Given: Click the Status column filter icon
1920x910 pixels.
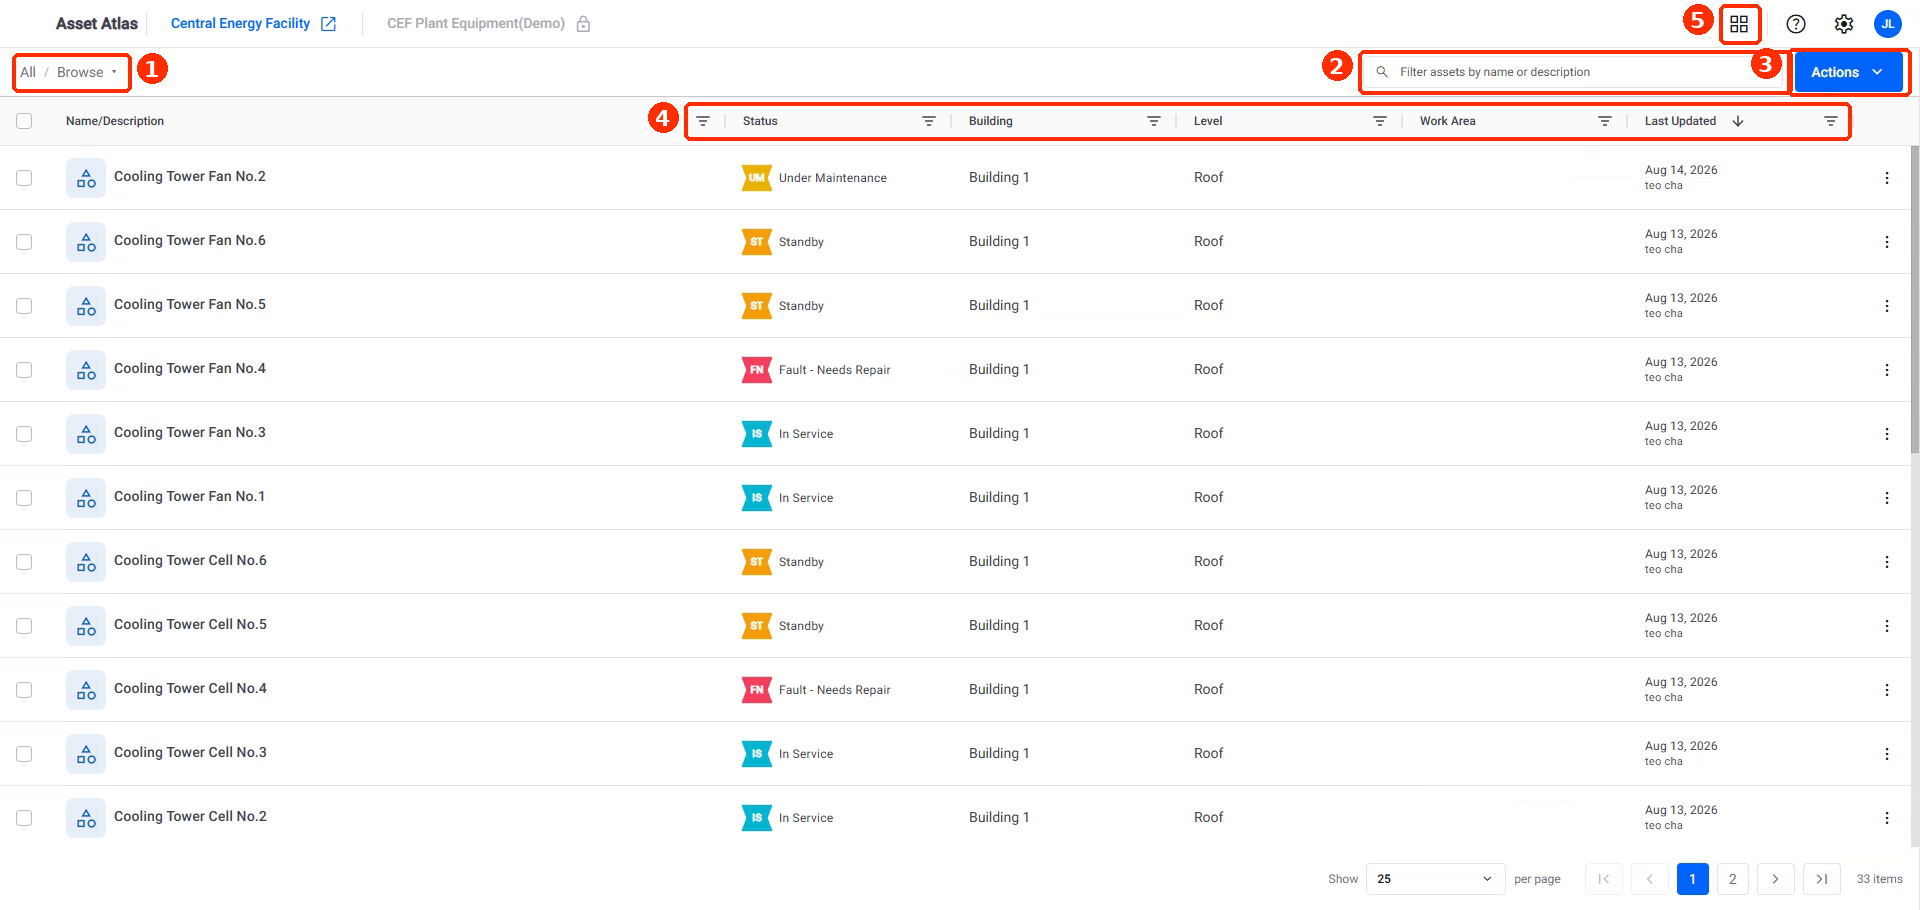Looking at the screenshot, I should [x=928, y=121].
